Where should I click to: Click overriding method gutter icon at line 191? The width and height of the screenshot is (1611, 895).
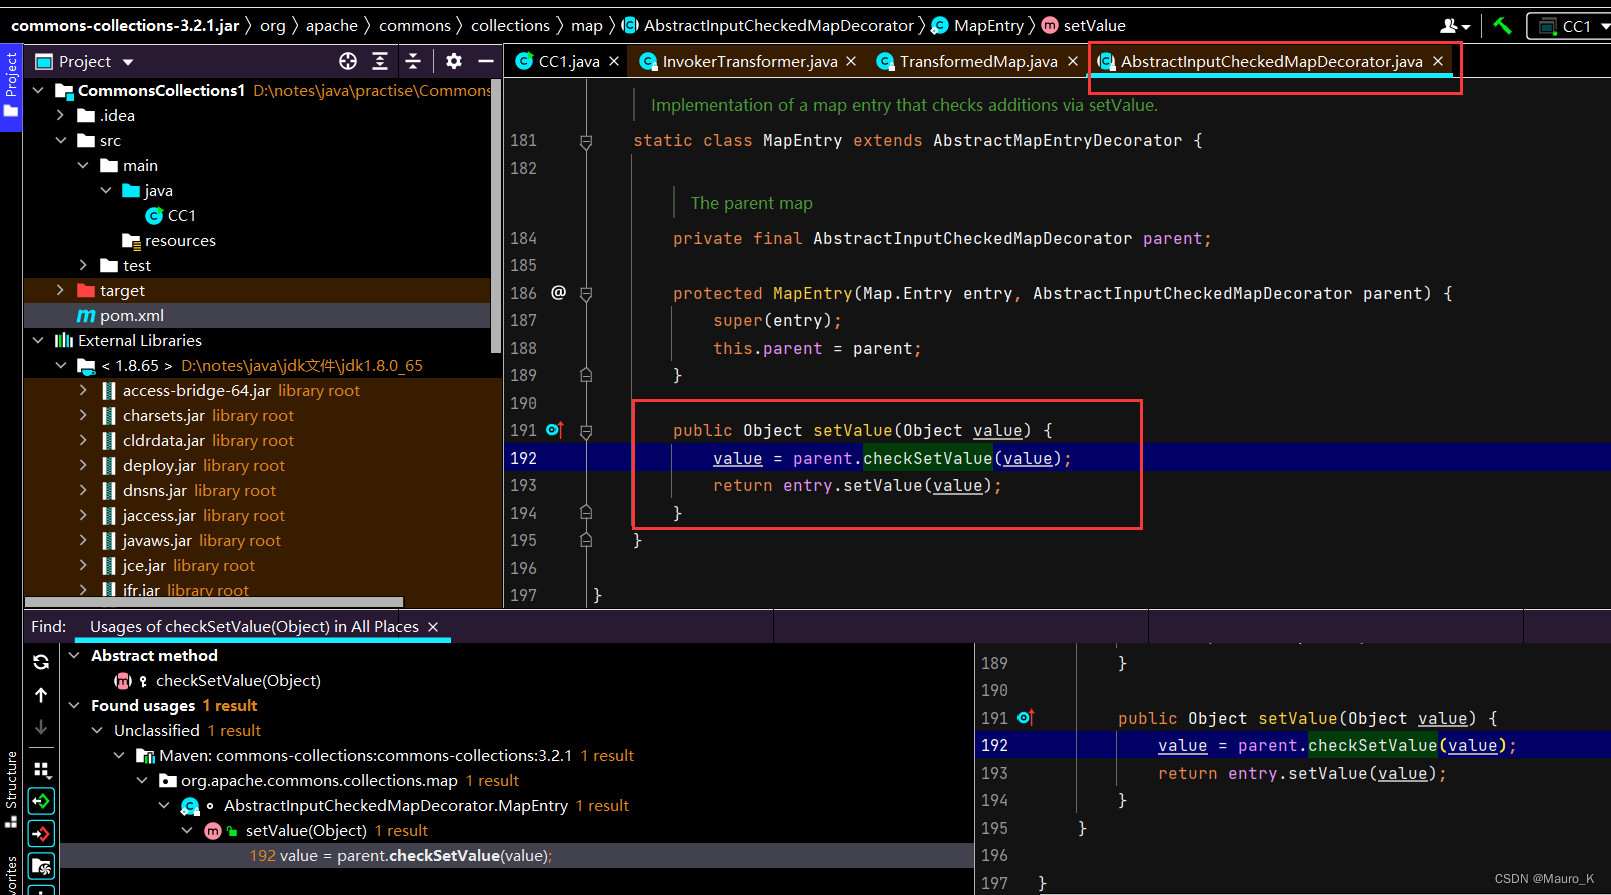click(x=555, y=430)
